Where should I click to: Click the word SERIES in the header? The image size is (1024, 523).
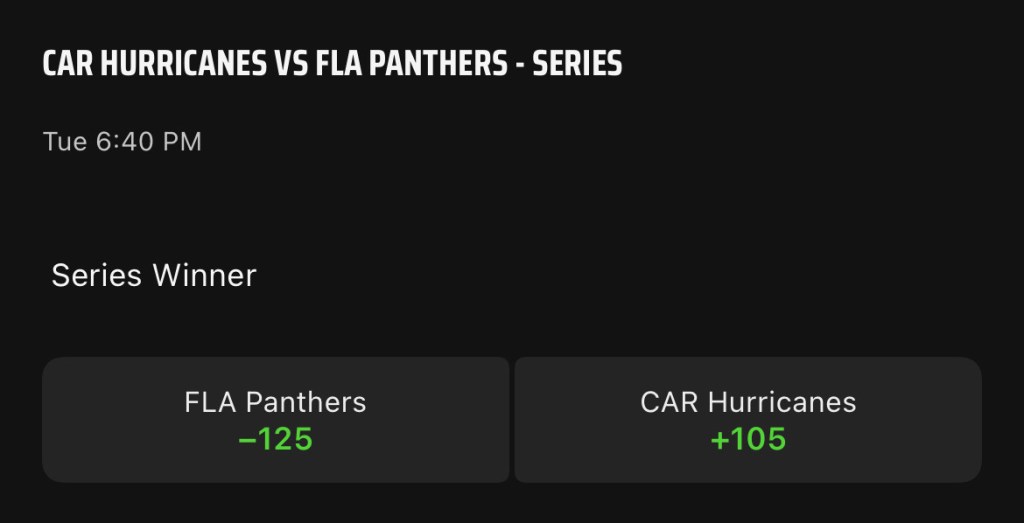coord(577,64)
